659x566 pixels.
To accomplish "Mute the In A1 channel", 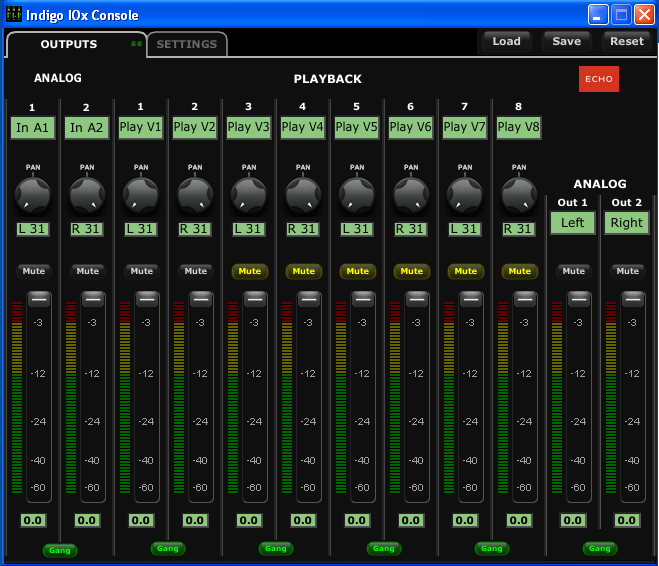I will click(x=34, y=271).
